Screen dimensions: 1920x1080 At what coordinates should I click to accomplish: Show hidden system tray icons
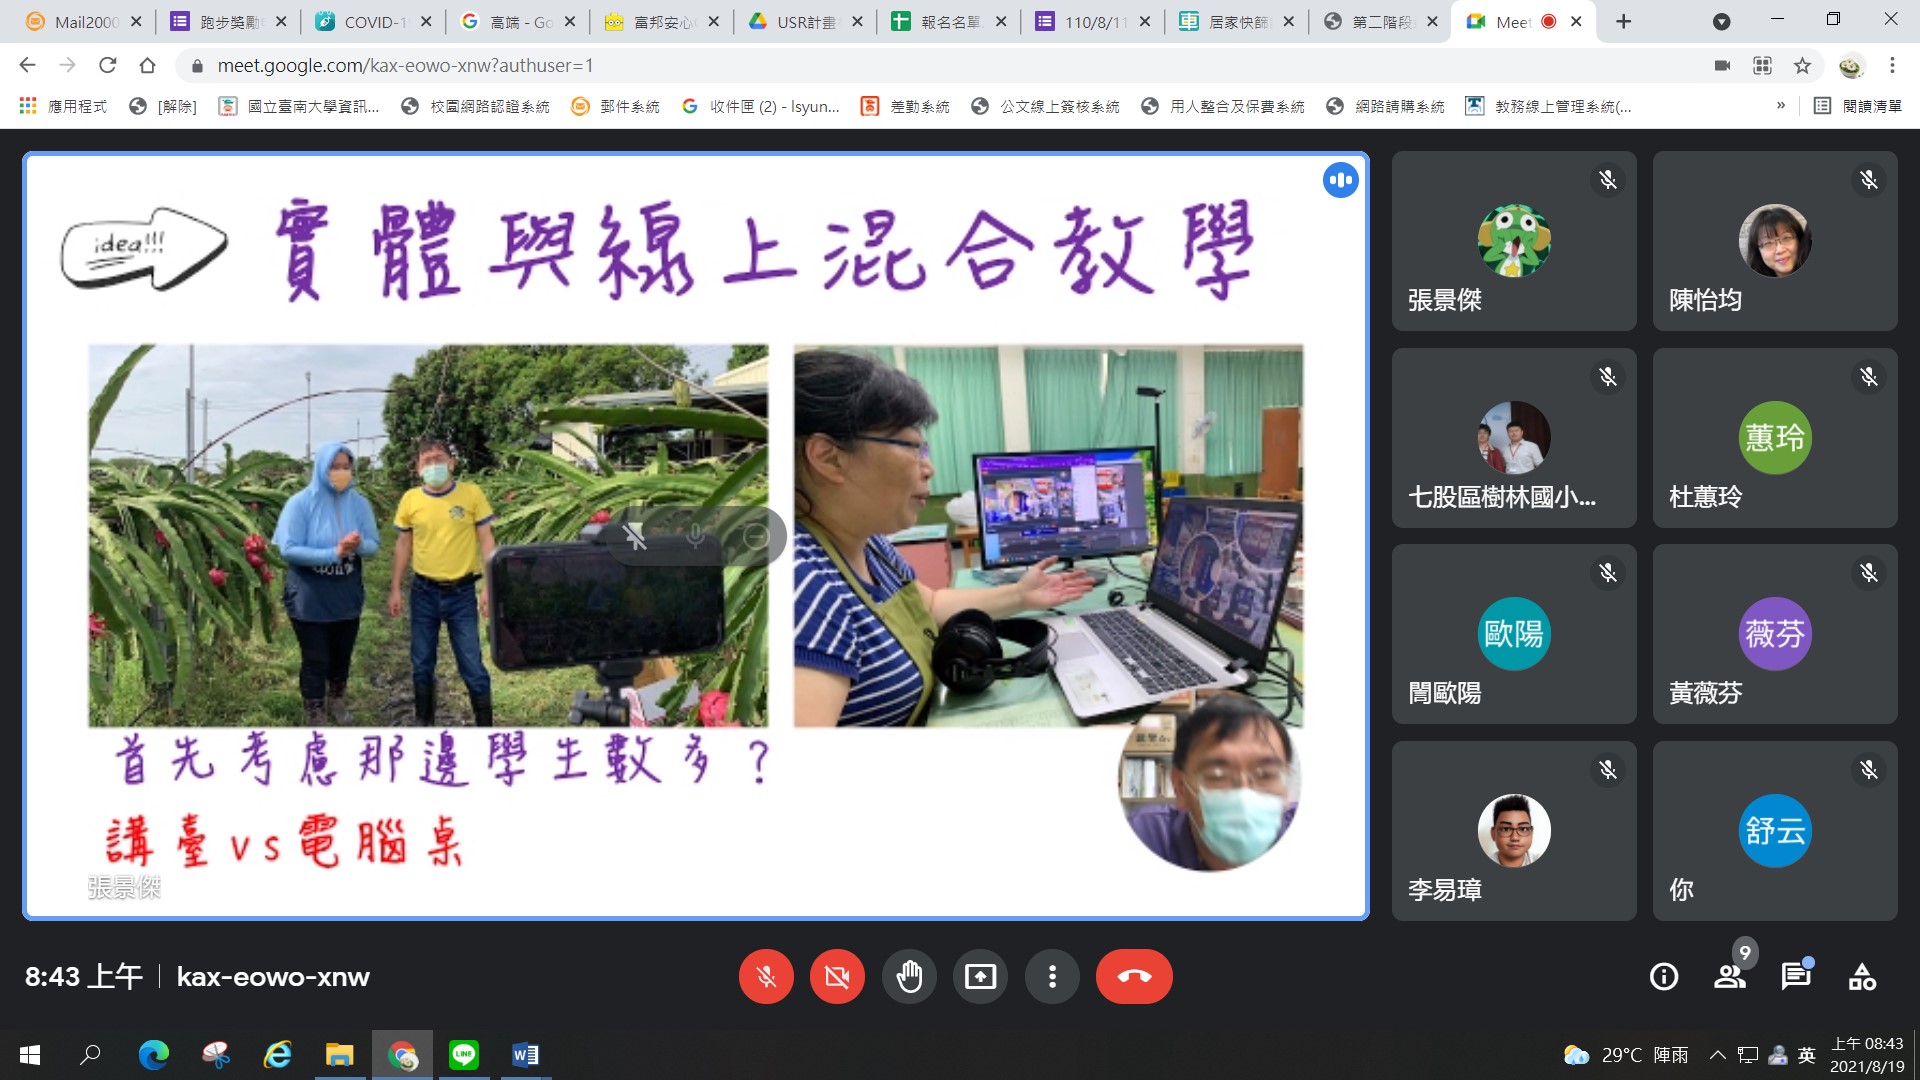(x=1717, y=1055)
